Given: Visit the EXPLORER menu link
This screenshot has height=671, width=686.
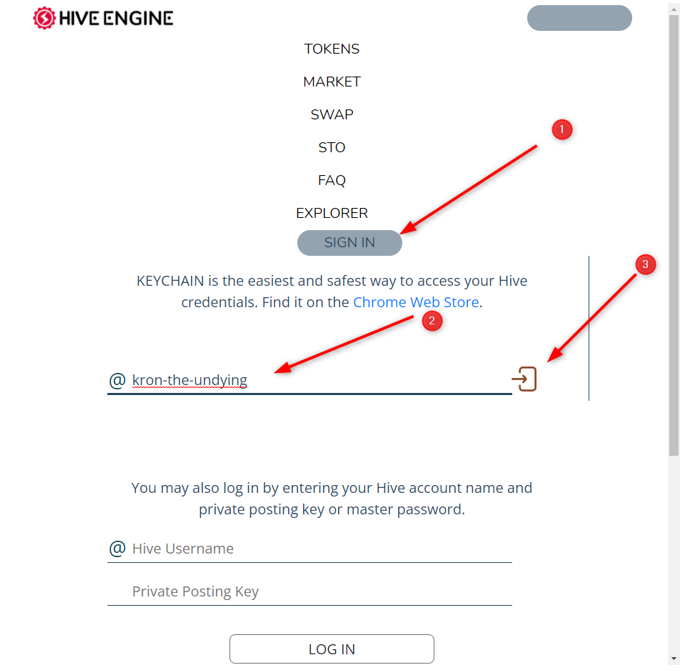Looking at the screenshot, I should tap(332, 213).
